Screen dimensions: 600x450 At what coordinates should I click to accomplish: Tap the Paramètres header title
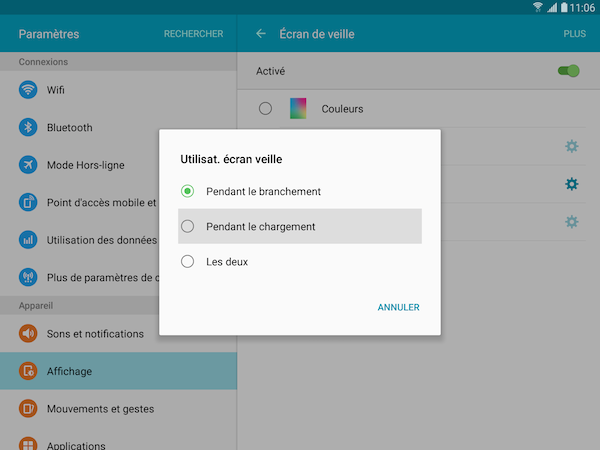click(49, 34)
